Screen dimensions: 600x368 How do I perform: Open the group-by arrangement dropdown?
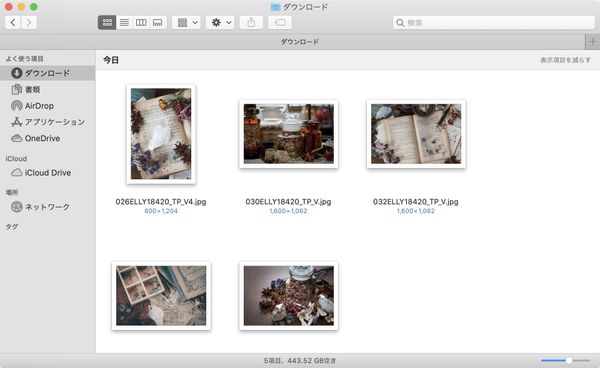click(x=187, y=23)
